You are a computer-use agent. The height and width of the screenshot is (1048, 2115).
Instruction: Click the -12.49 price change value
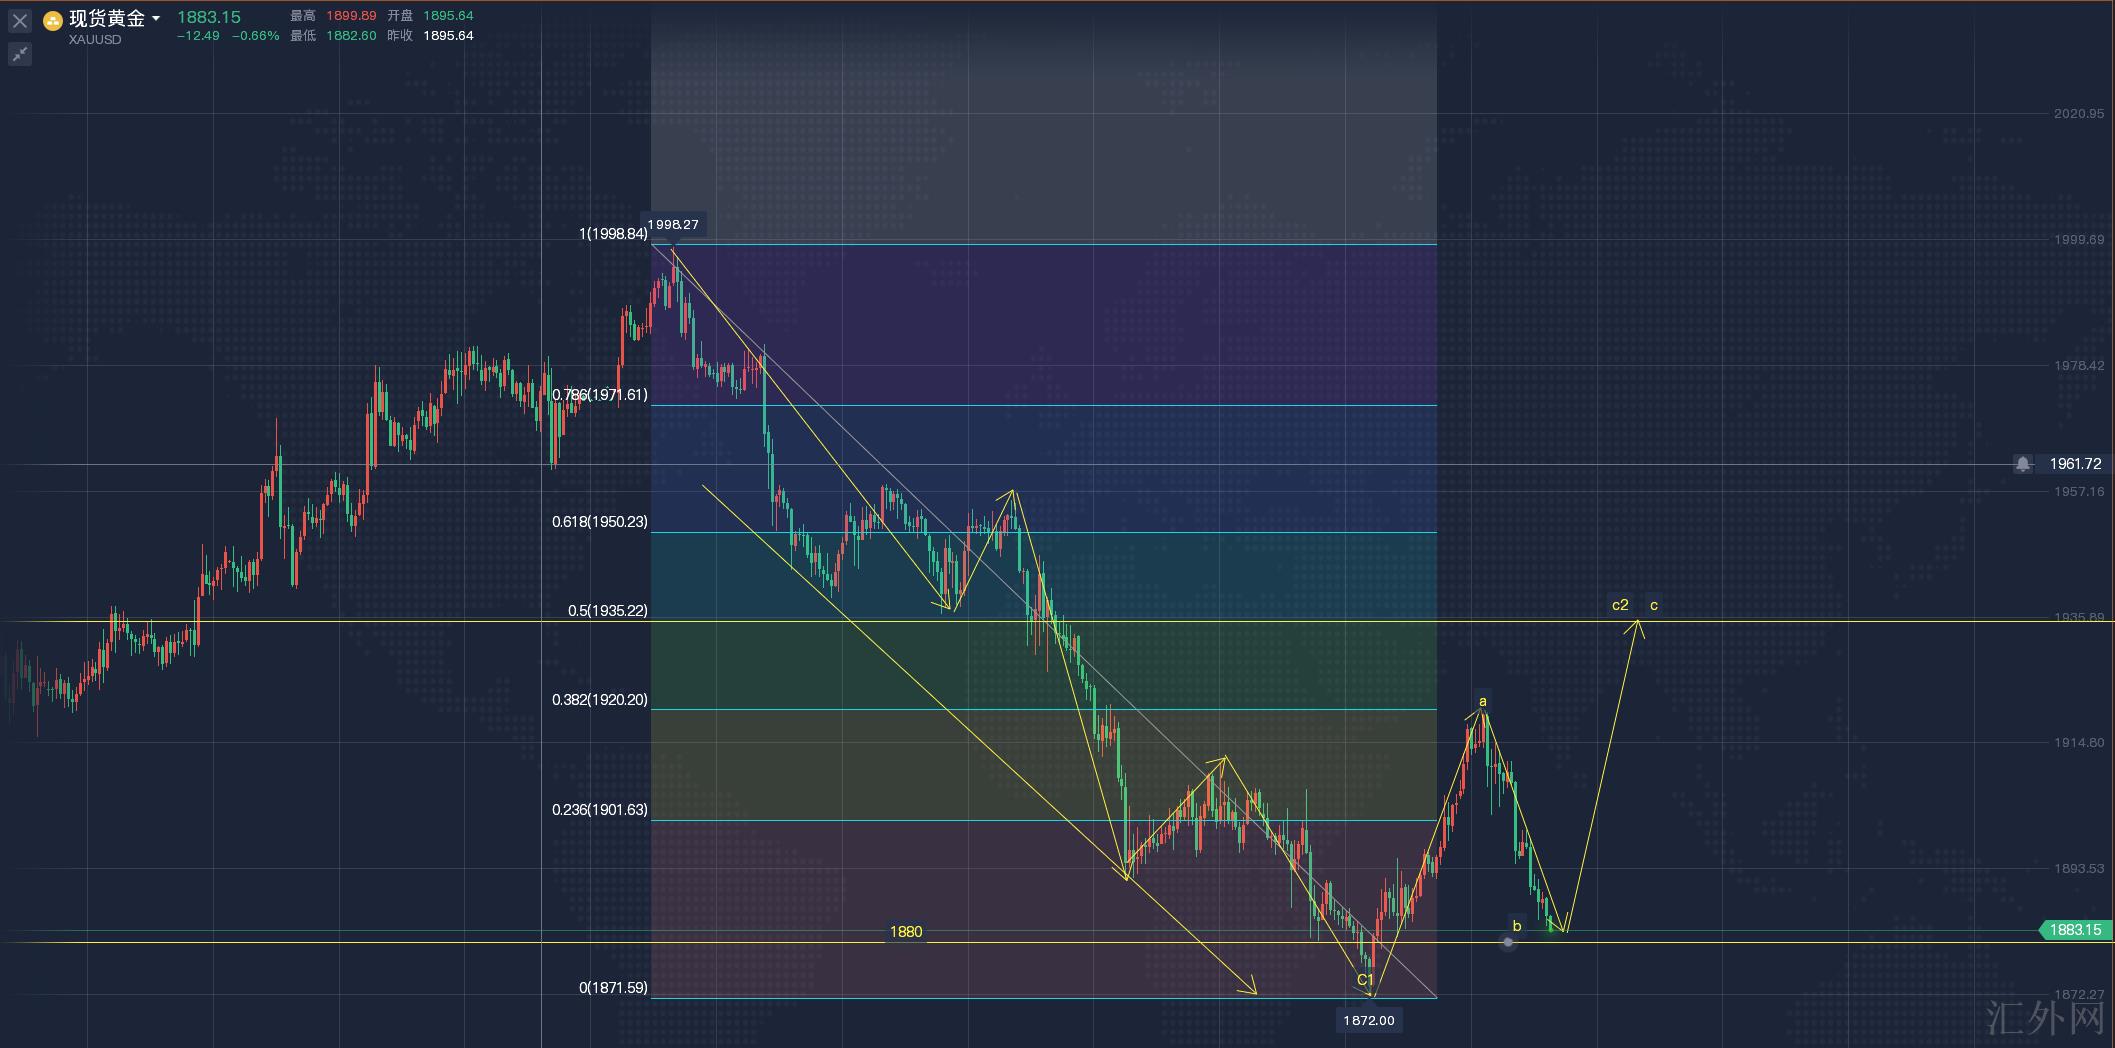(x=198, y=36)
